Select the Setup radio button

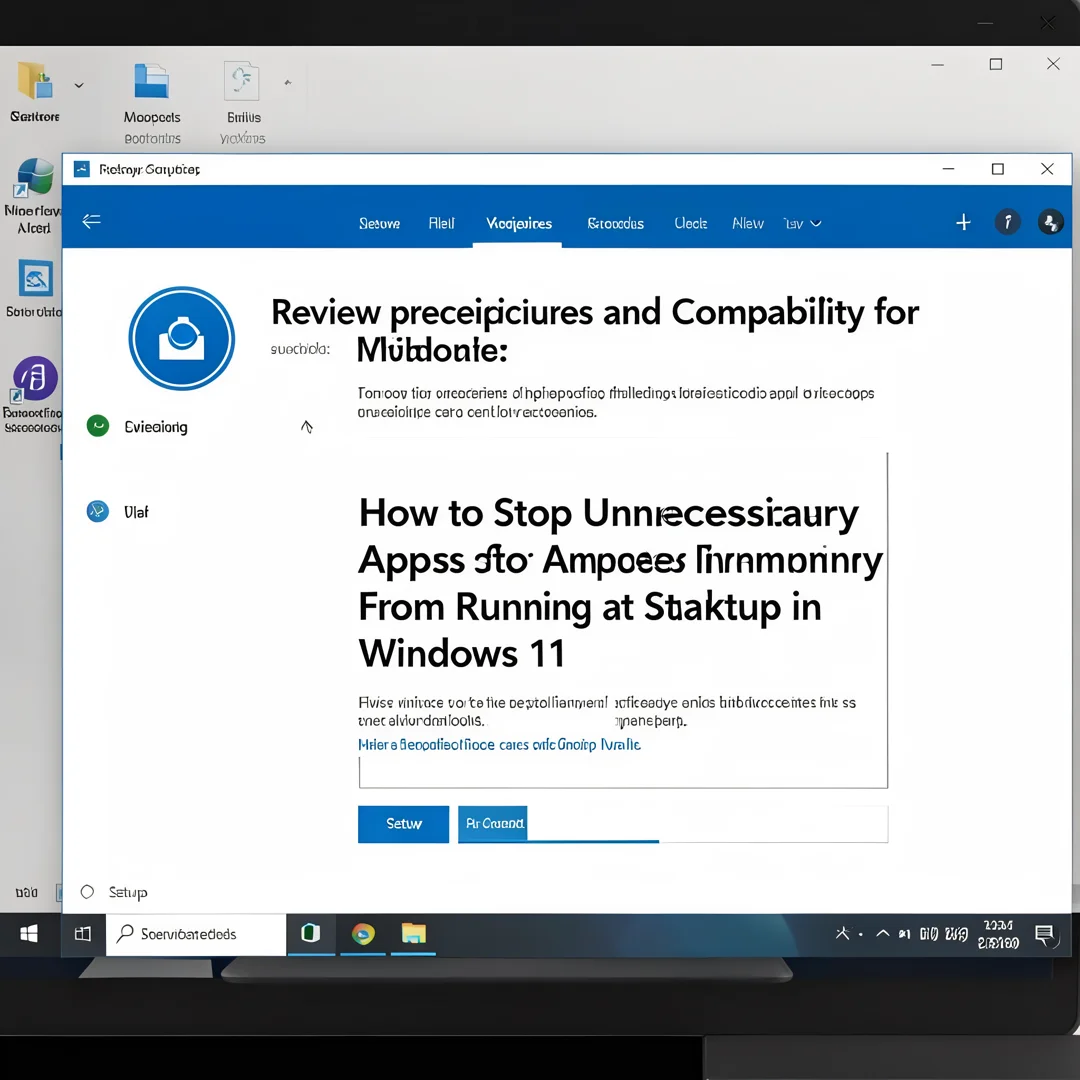click(x=87, y=892)
